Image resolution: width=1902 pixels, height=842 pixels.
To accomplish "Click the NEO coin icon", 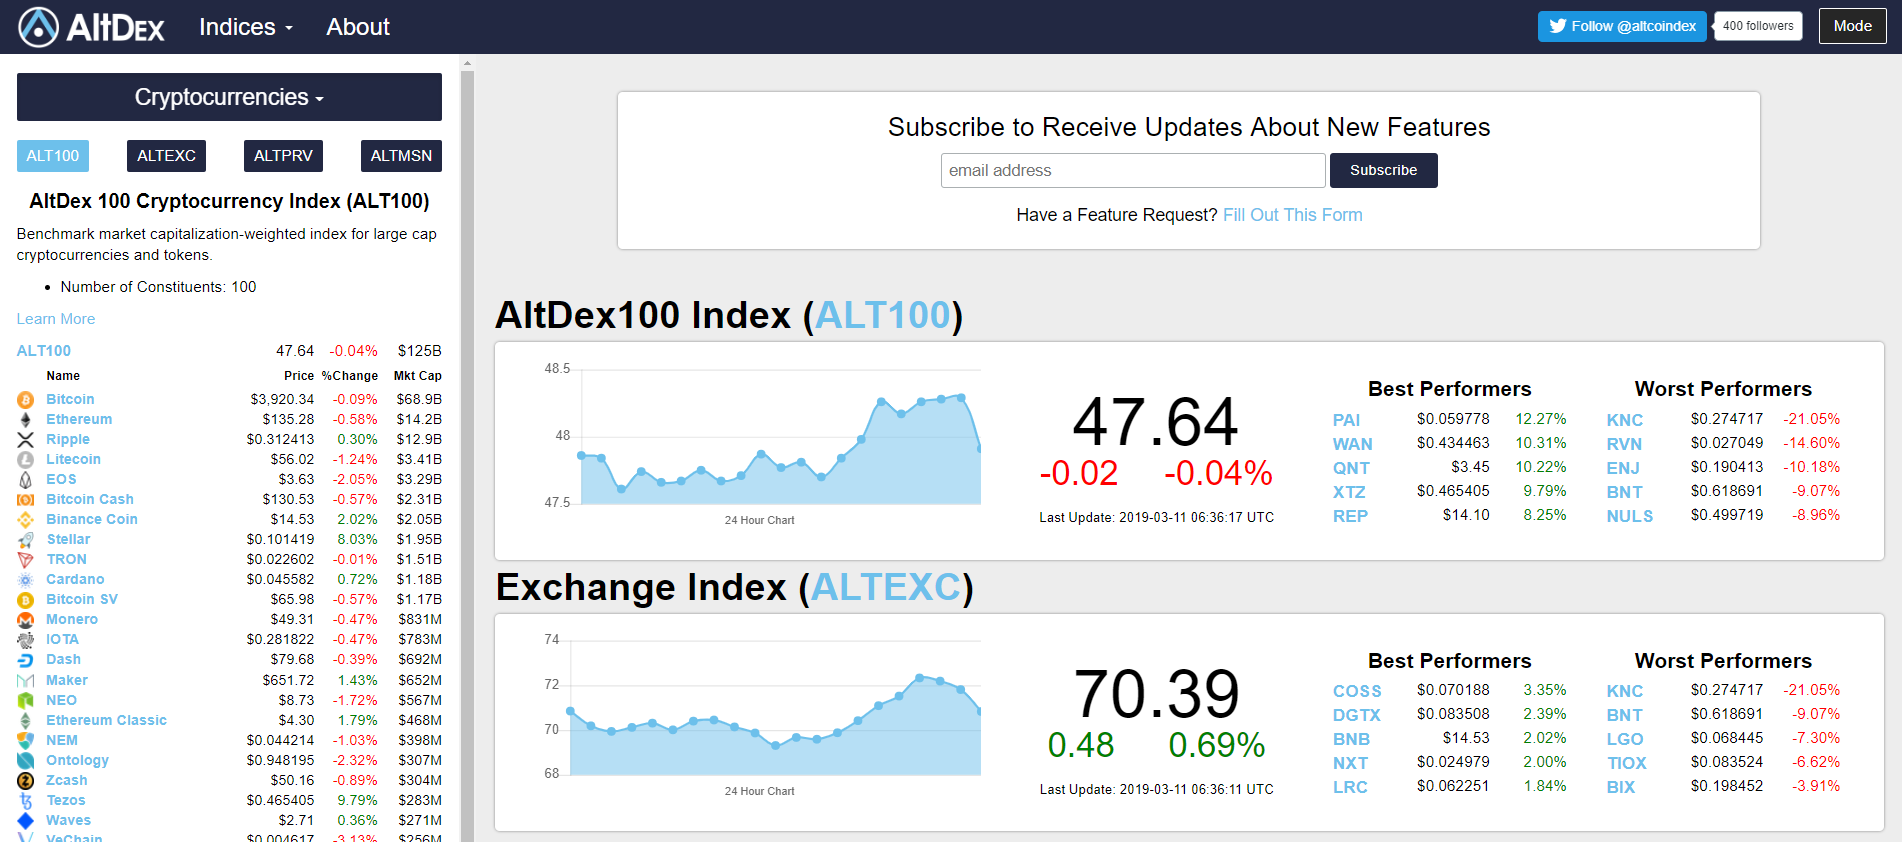I will tap(26, 701).
